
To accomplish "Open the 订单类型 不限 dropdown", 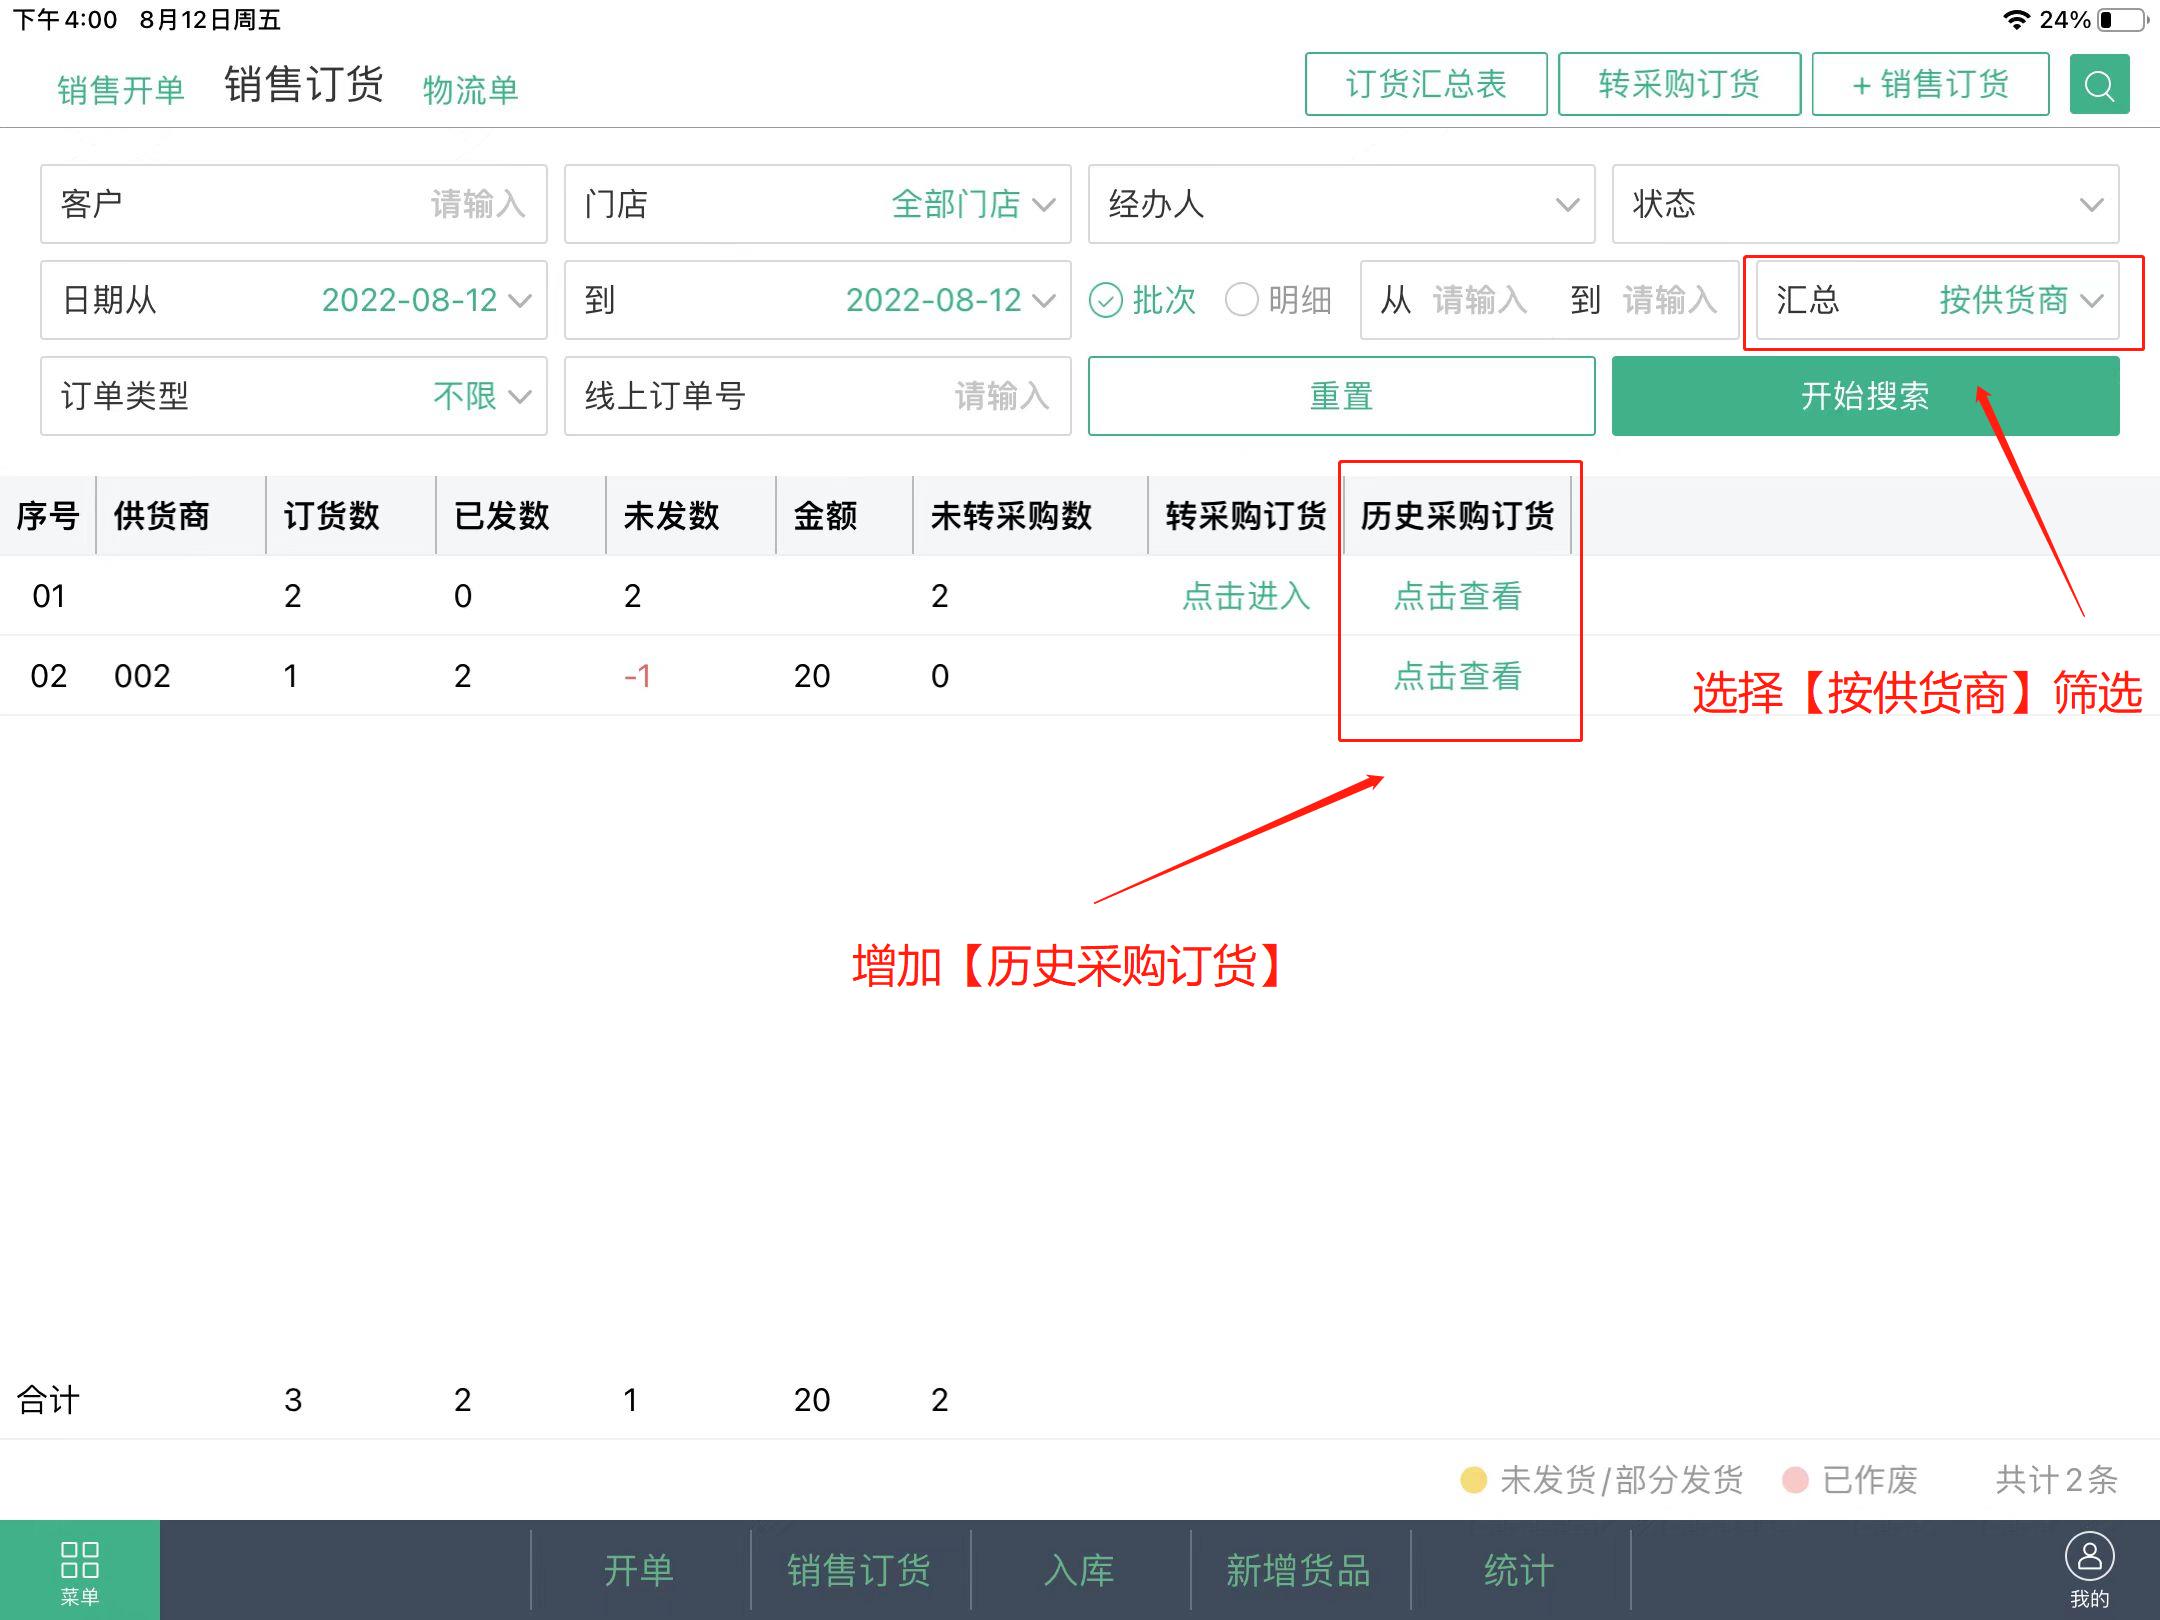I will [294, 396].
